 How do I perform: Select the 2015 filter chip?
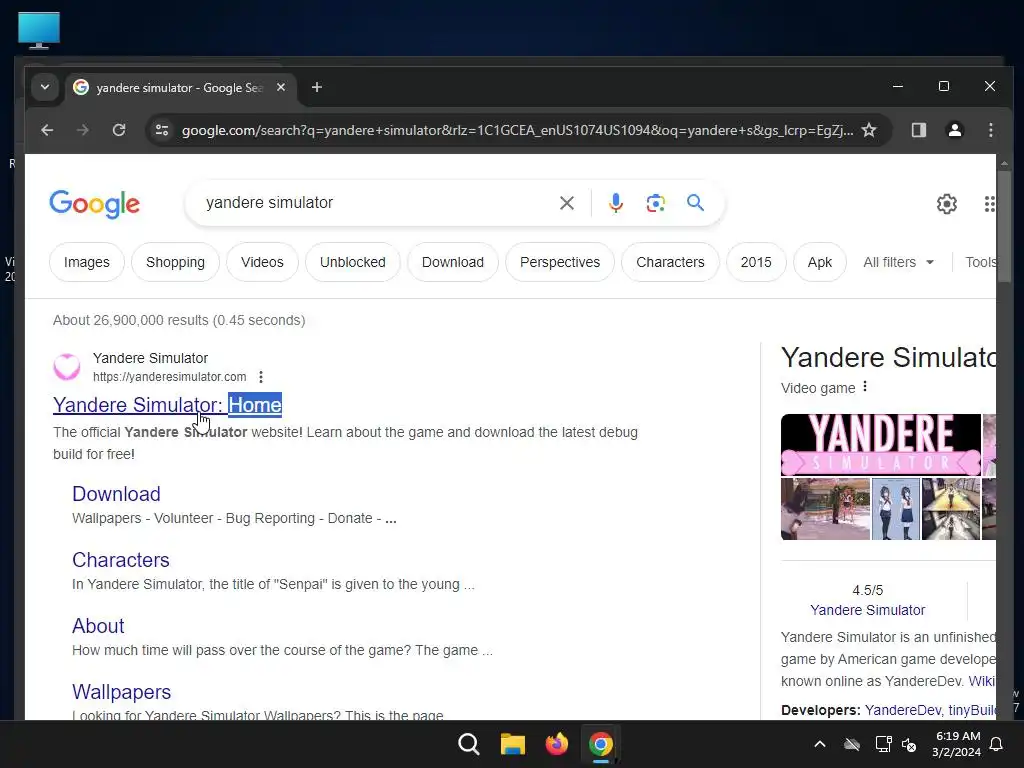[x=756, y=262]
